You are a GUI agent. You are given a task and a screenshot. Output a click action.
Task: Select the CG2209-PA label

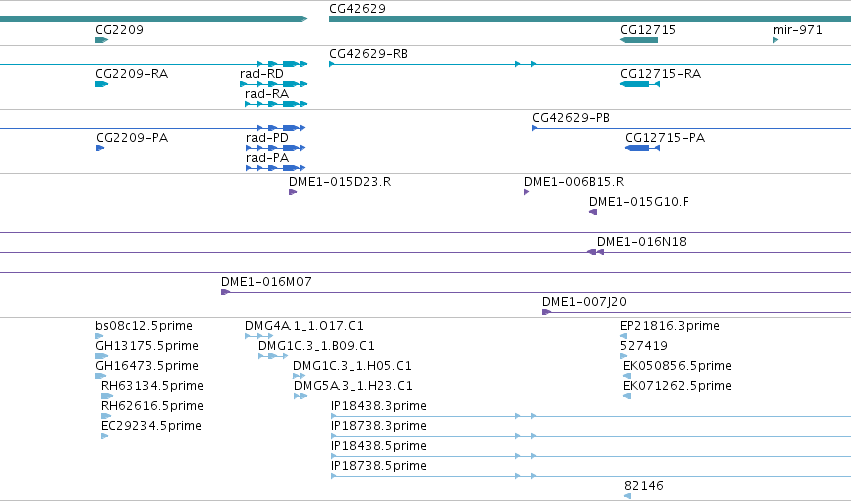tap(132, 138)
